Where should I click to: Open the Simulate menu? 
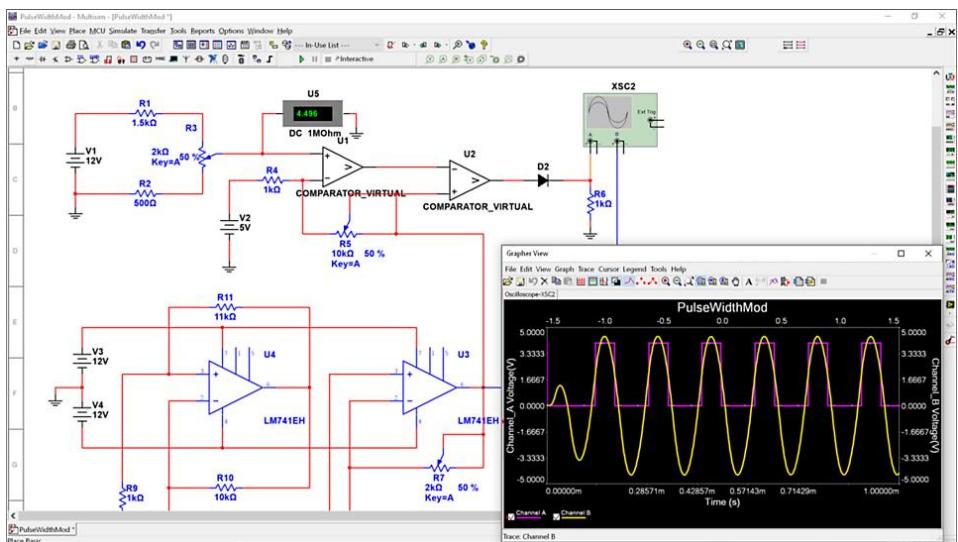(122, 32)
